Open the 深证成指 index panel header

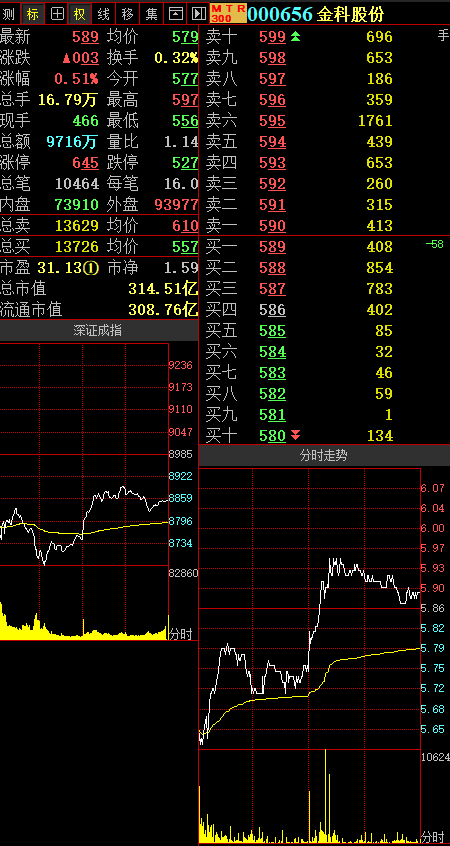98,331
